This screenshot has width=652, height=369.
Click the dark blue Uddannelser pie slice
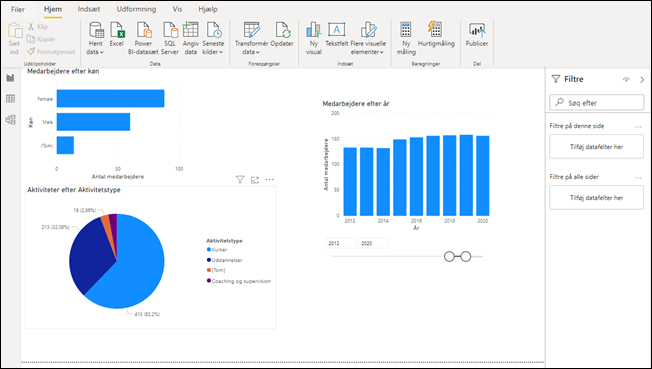pos(89,254)
